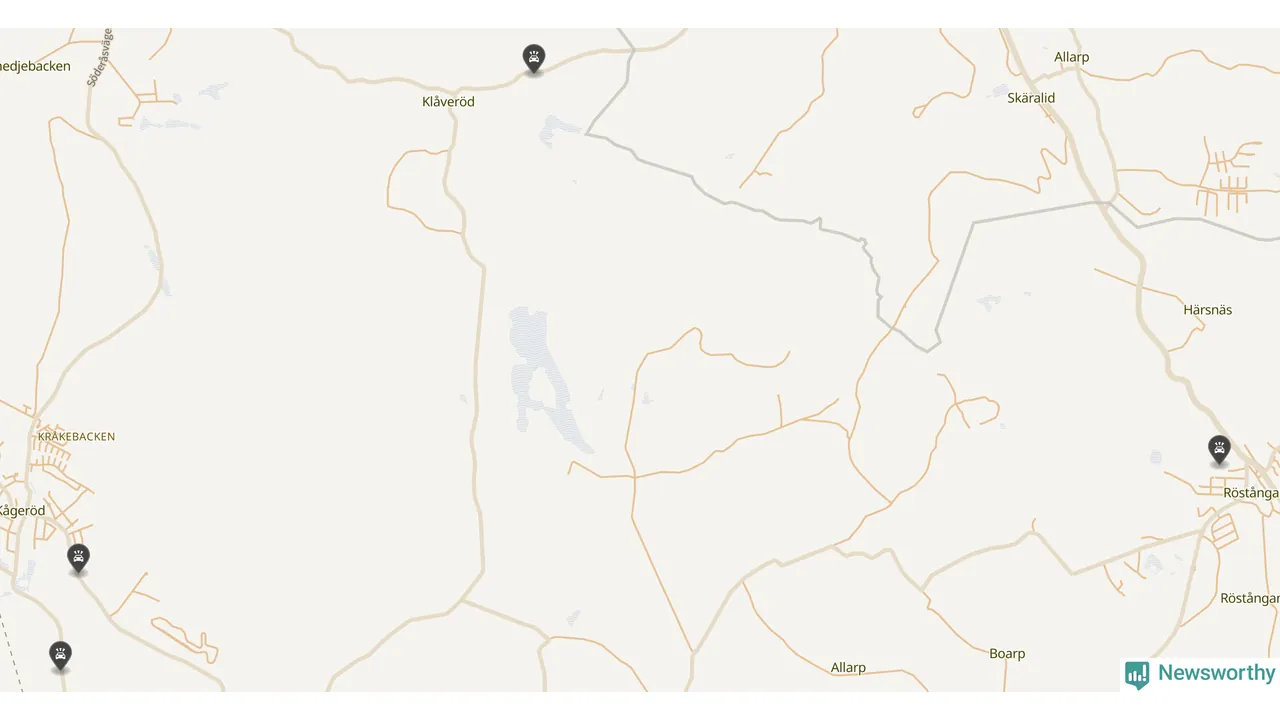Select the lower Röstånga label near Boarp road

coord(1250,599)
